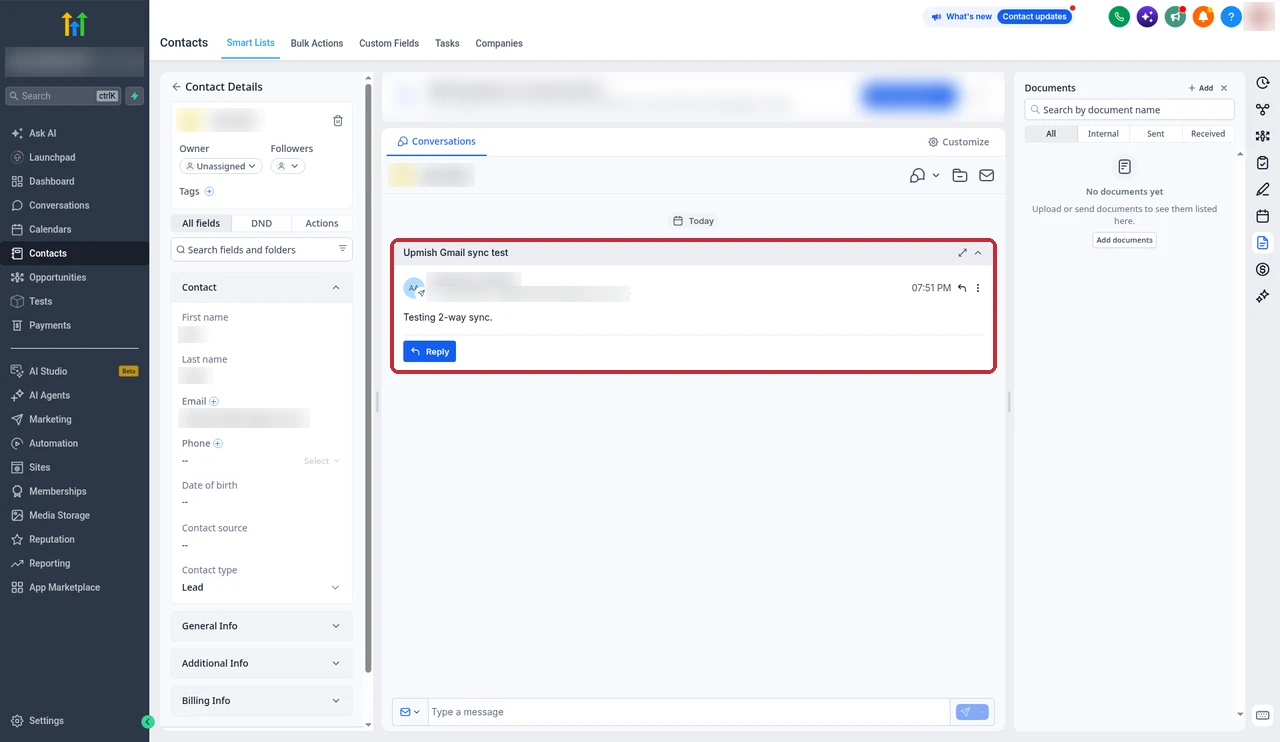Close the Documents panel
Viewport: 1280px width, 742px height.
click(1224, 88)
